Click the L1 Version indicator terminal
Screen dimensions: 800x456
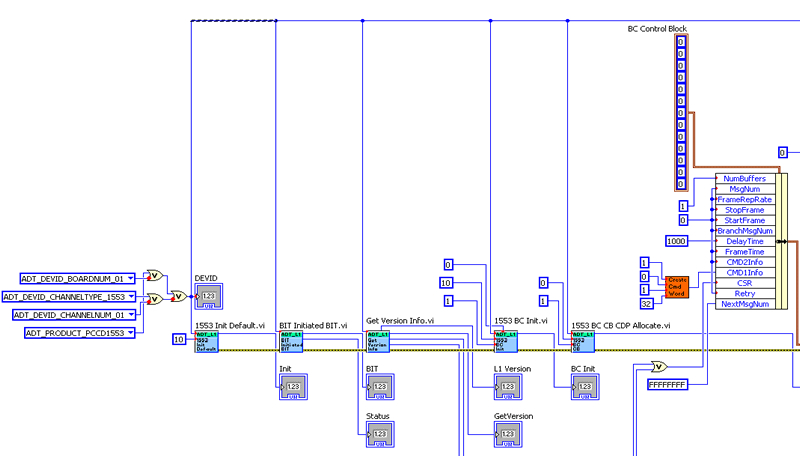click(507, 387)
